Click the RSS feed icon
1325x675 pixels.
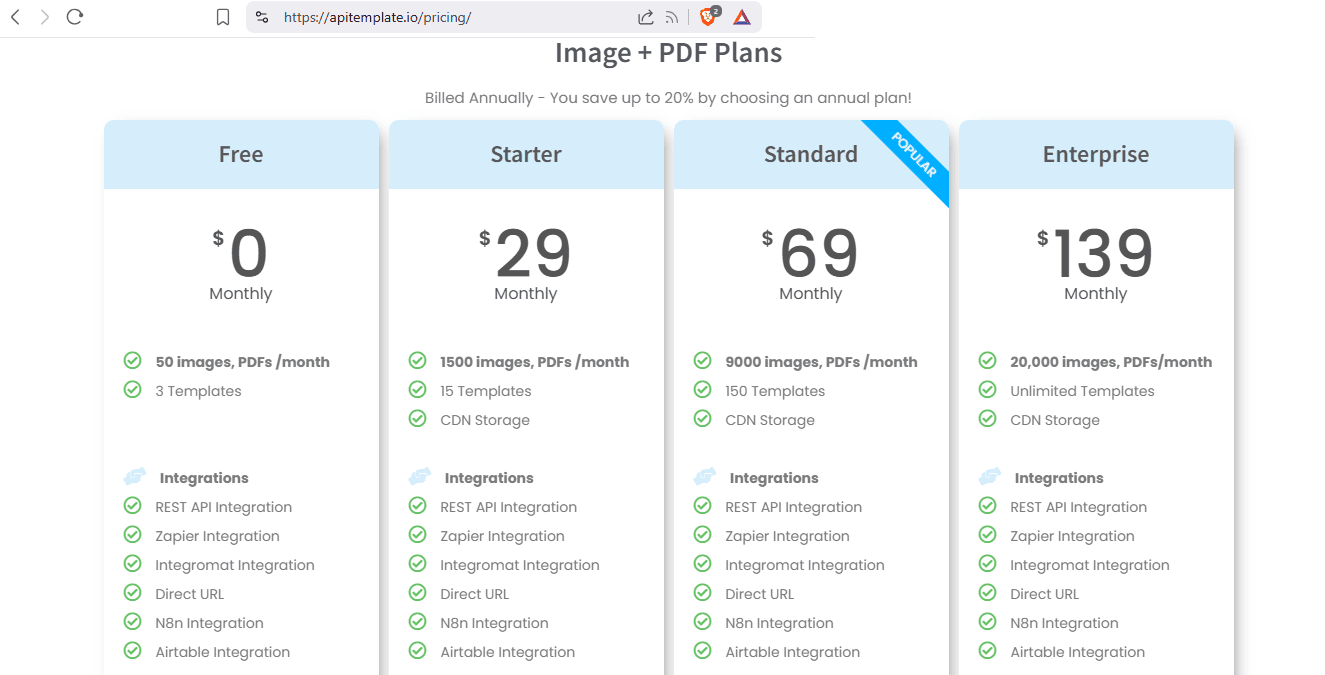[672, 17]
